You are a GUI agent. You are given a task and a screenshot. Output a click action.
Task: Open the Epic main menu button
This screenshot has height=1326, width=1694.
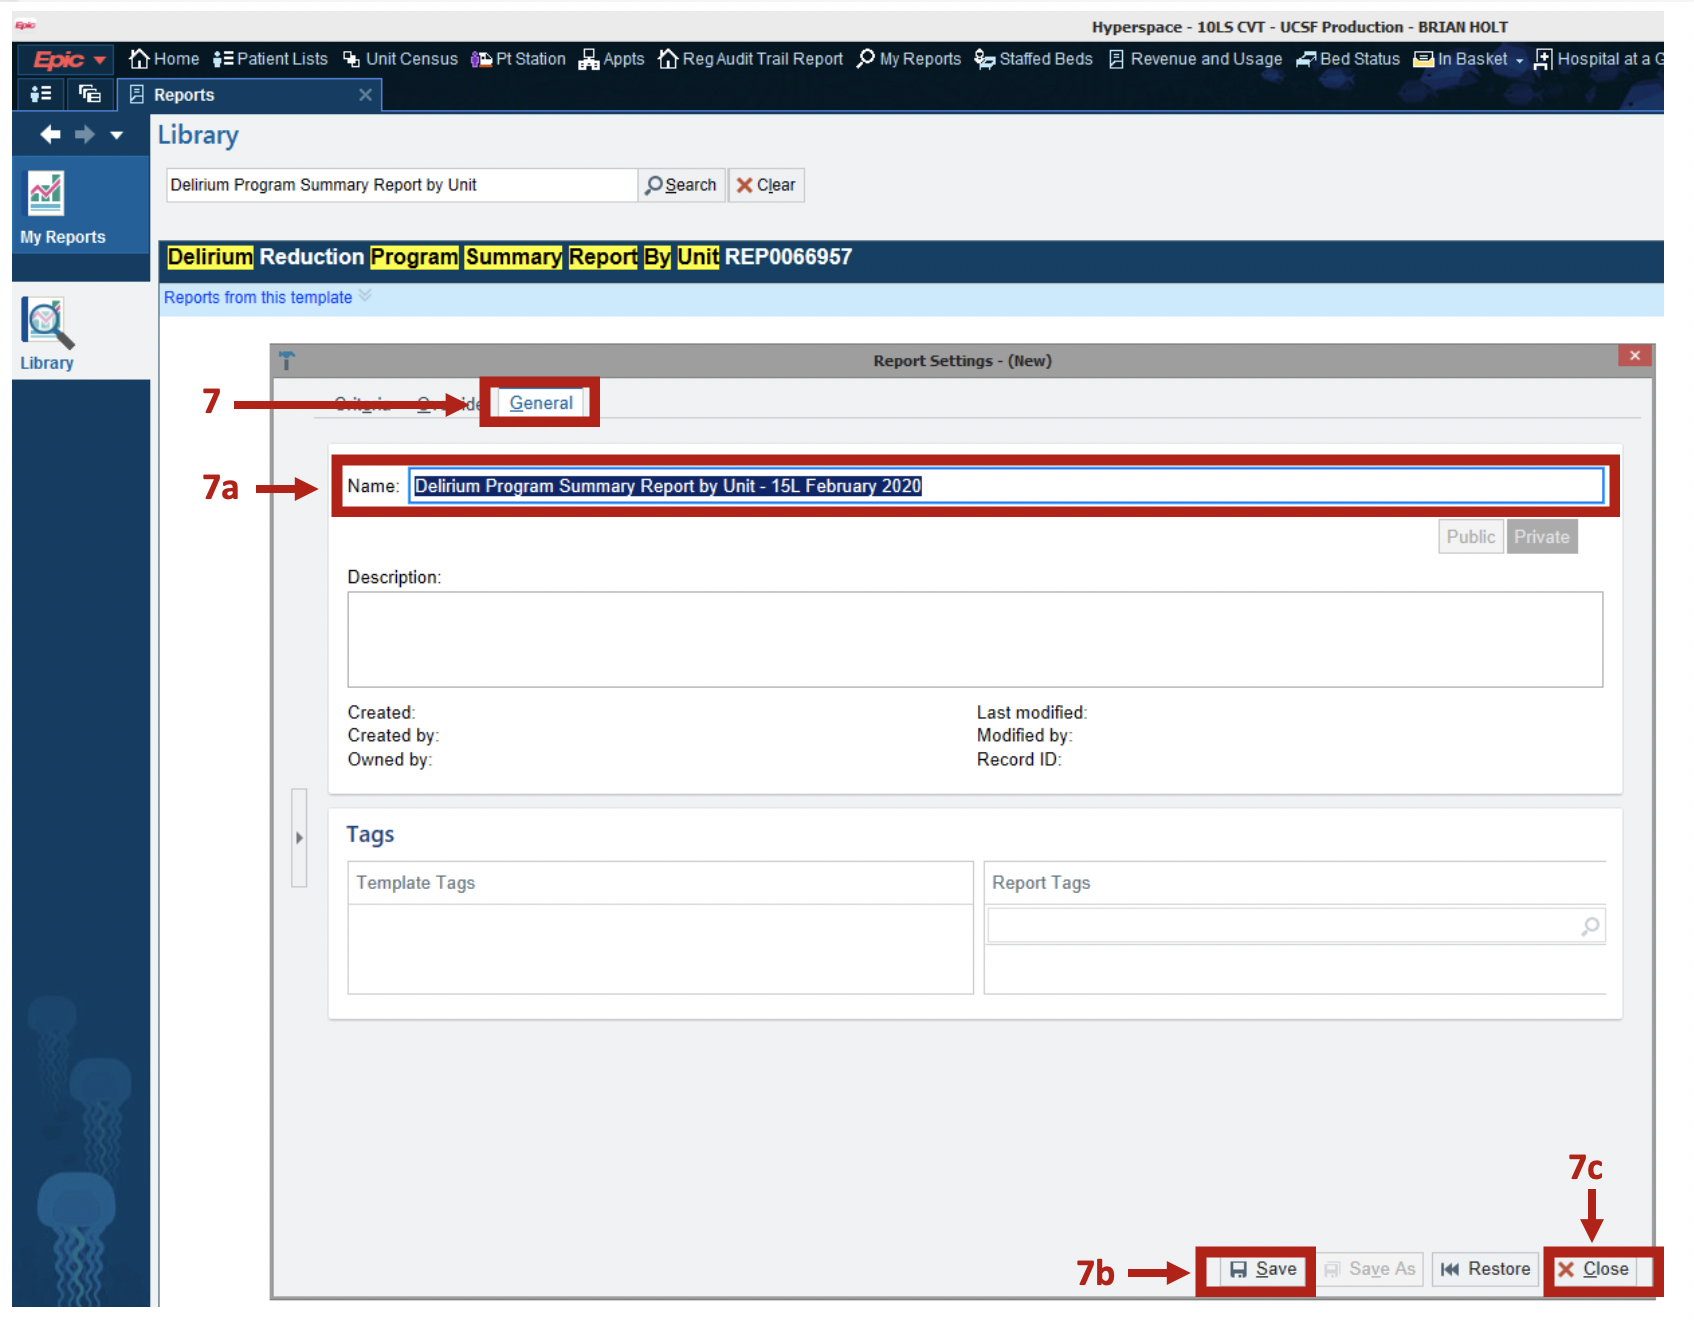click(68, 60)
